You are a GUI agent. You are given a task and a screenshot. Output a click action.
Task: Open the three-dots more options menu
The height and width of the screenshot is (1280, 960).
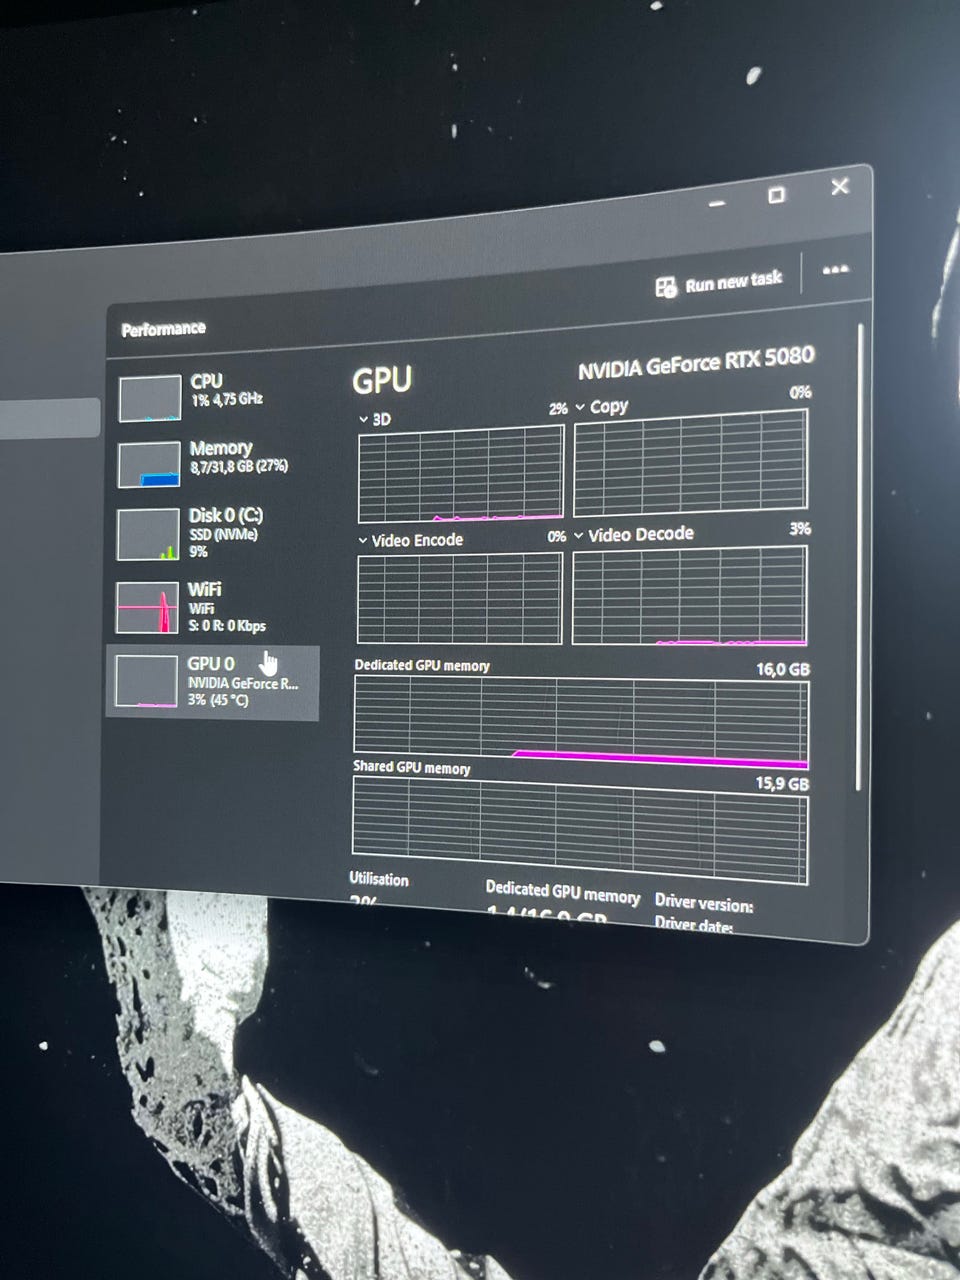click(x=835, y=270)
